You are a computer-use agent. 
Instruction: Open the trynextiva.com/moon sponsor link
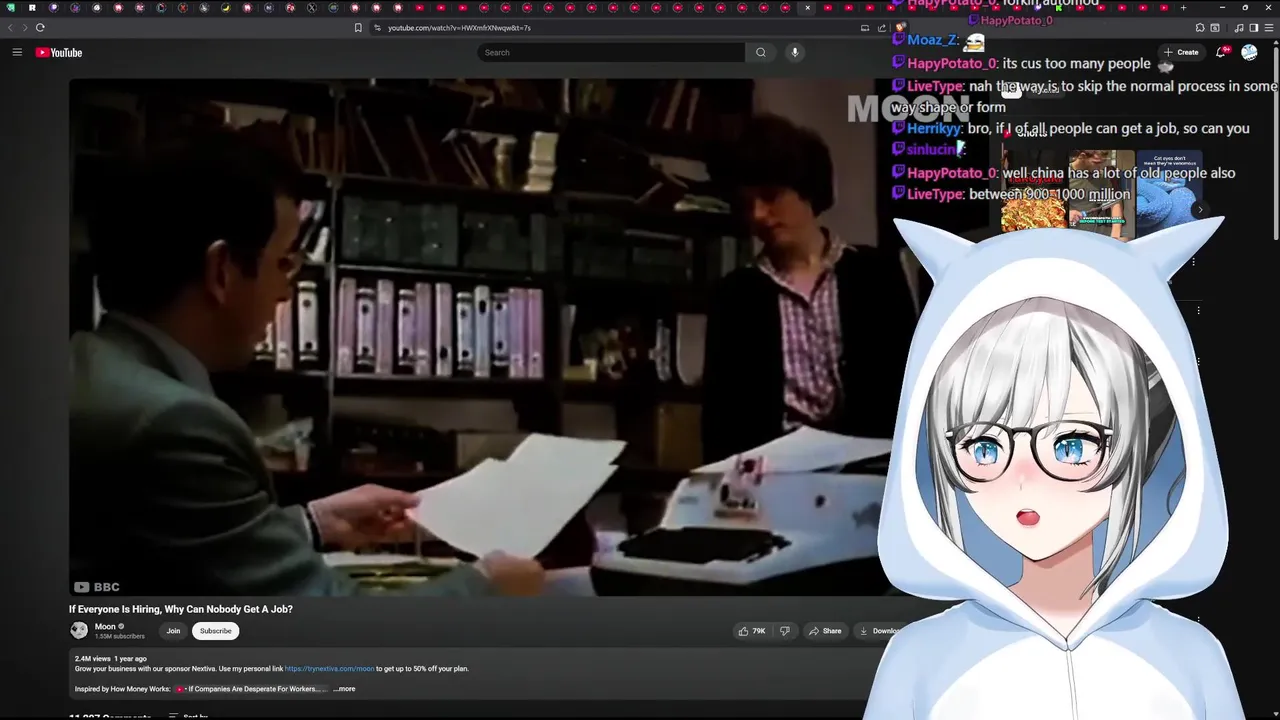click(x=329, y=668)
